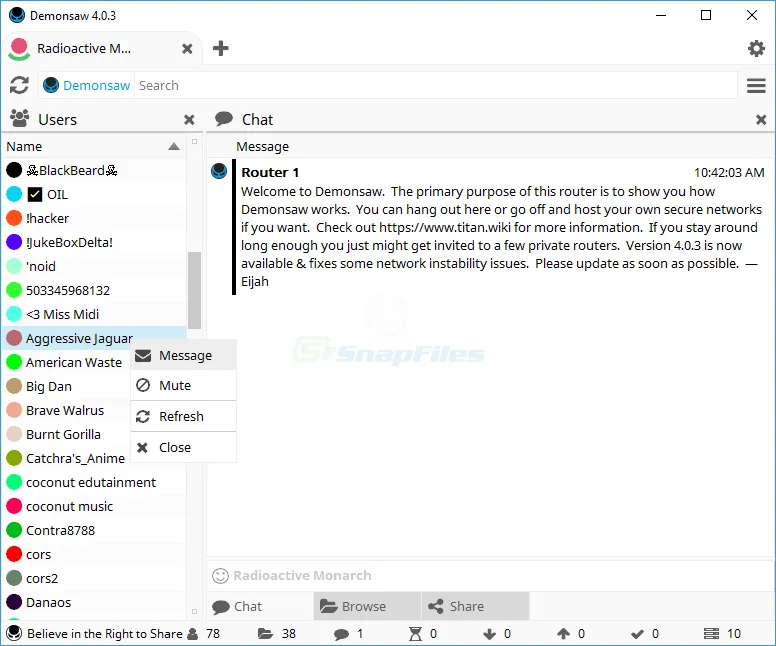776x646 pixels.
Task: Click the refresh arrows toolbar icon
Action: tap(19, 85)
